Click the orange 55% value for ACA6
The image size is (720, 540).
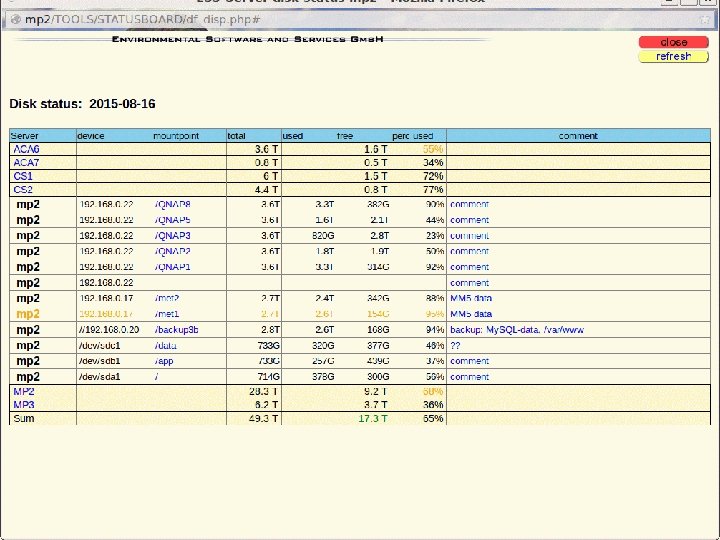tap(433, 149)
